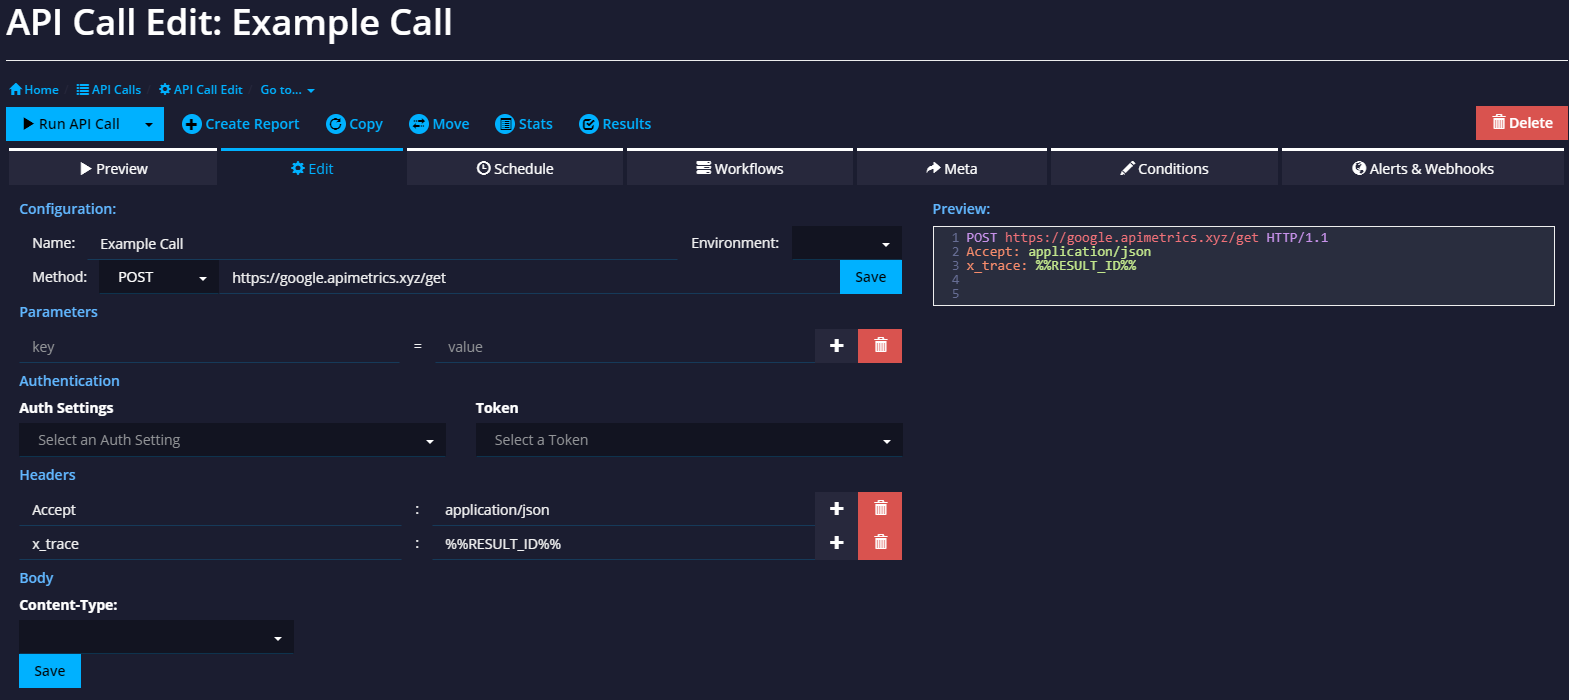Open the POST method dropdown
Screen dimensions: 1569x700
pyautogui.click(x=160, y=277)
